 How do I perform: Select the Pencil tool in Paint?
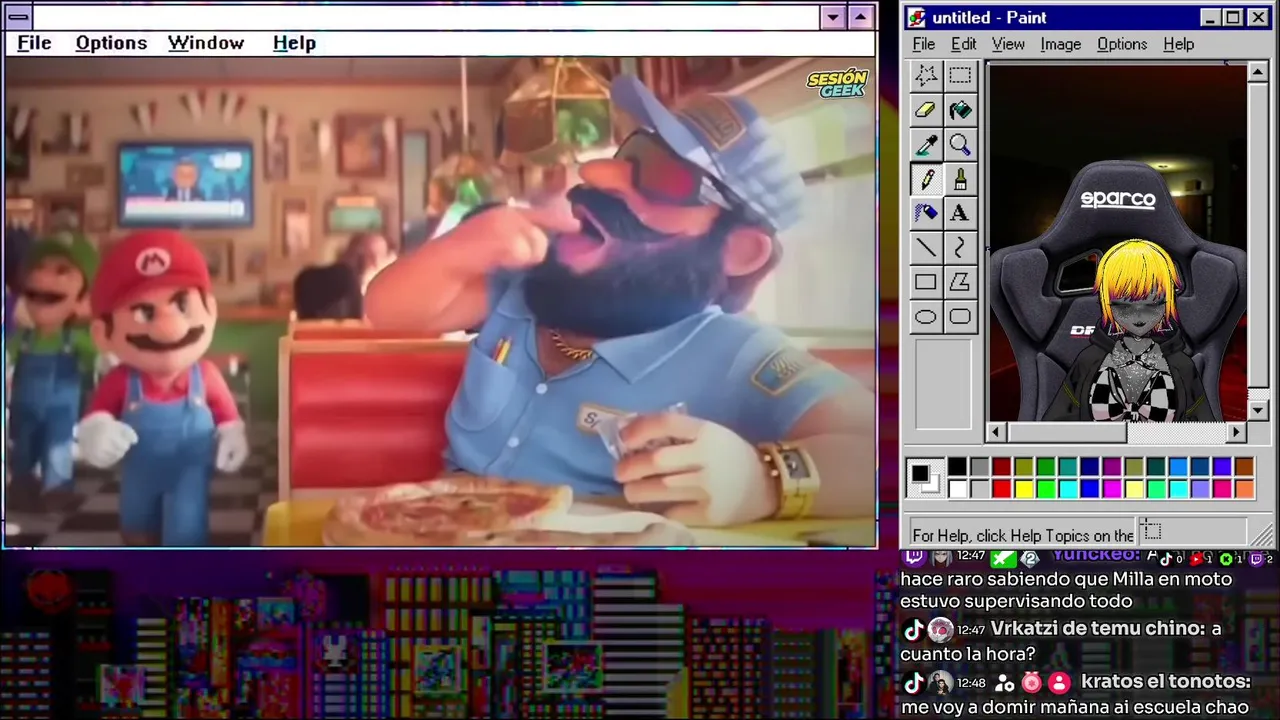pos(926,179)
